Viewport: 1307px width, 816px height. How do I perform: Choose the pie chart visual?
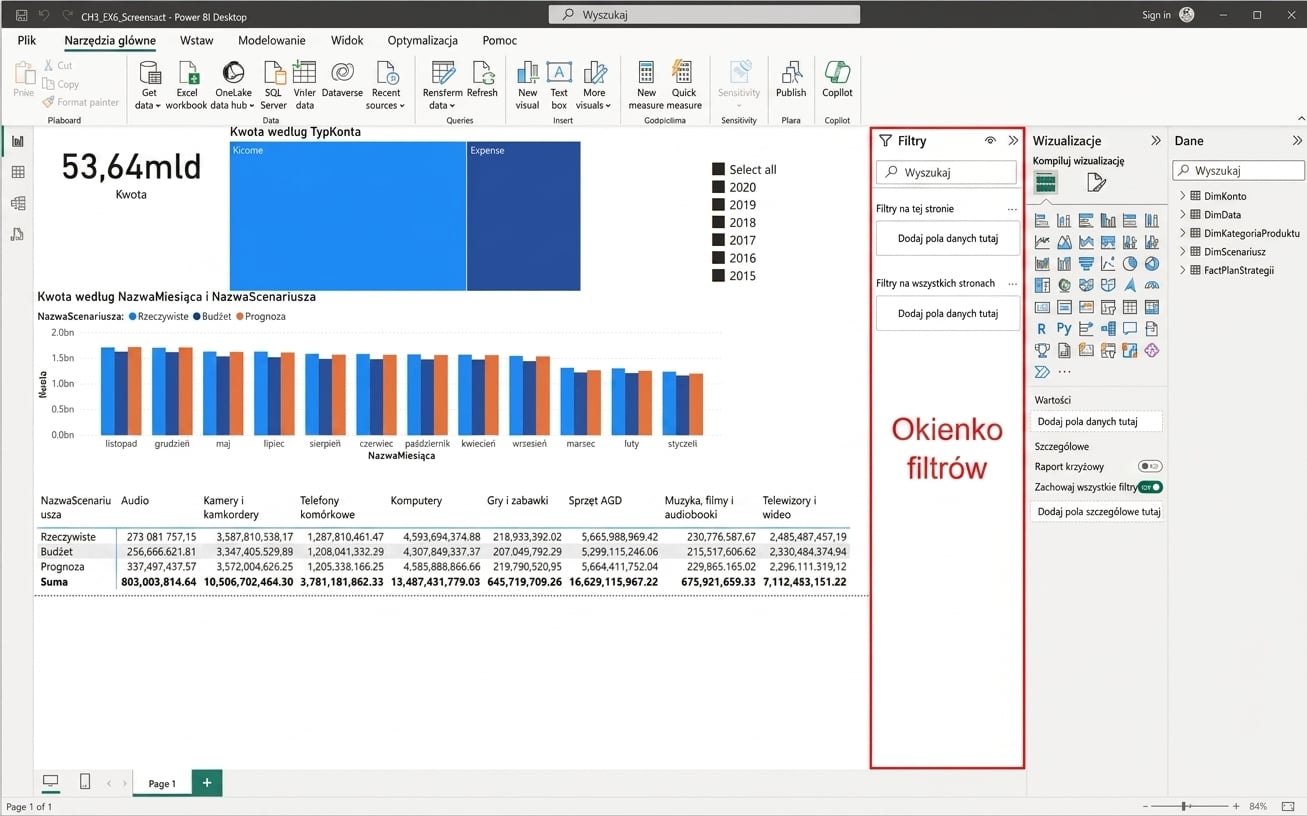pyautogui.click(x=1130, y=264)
